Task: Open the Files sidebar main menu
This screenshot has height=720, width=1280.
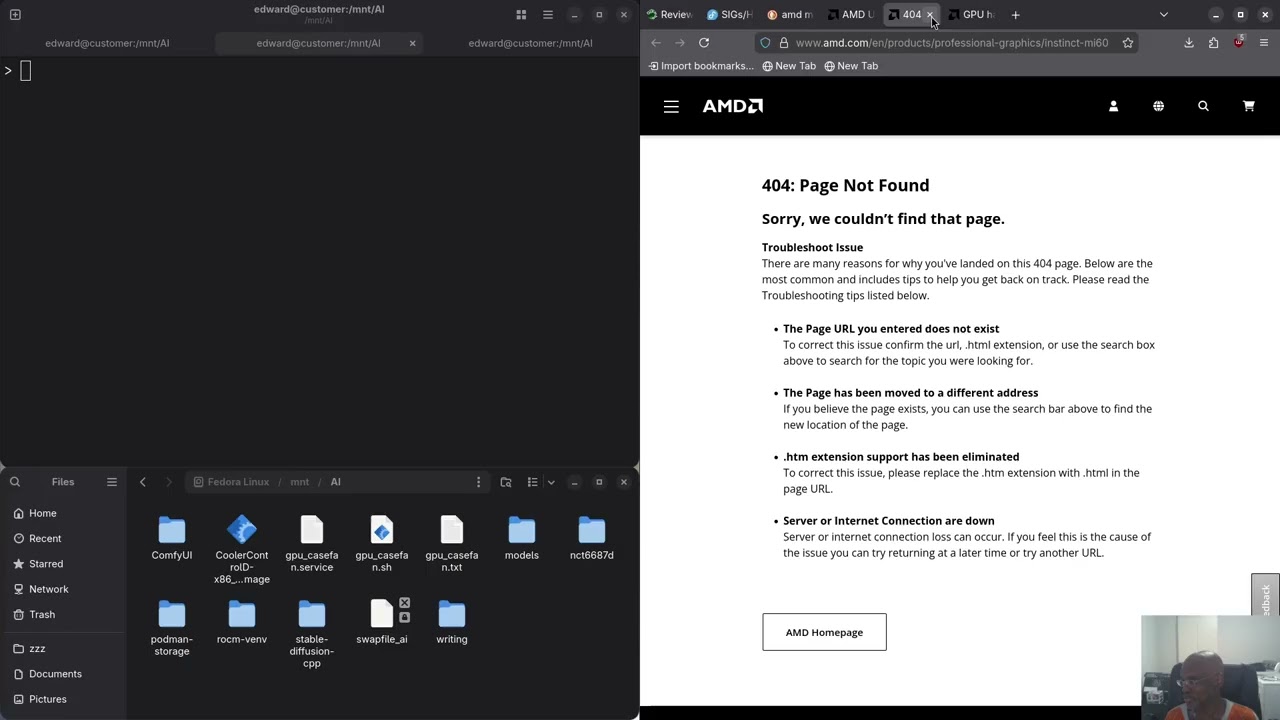Action: coord(112,482)
